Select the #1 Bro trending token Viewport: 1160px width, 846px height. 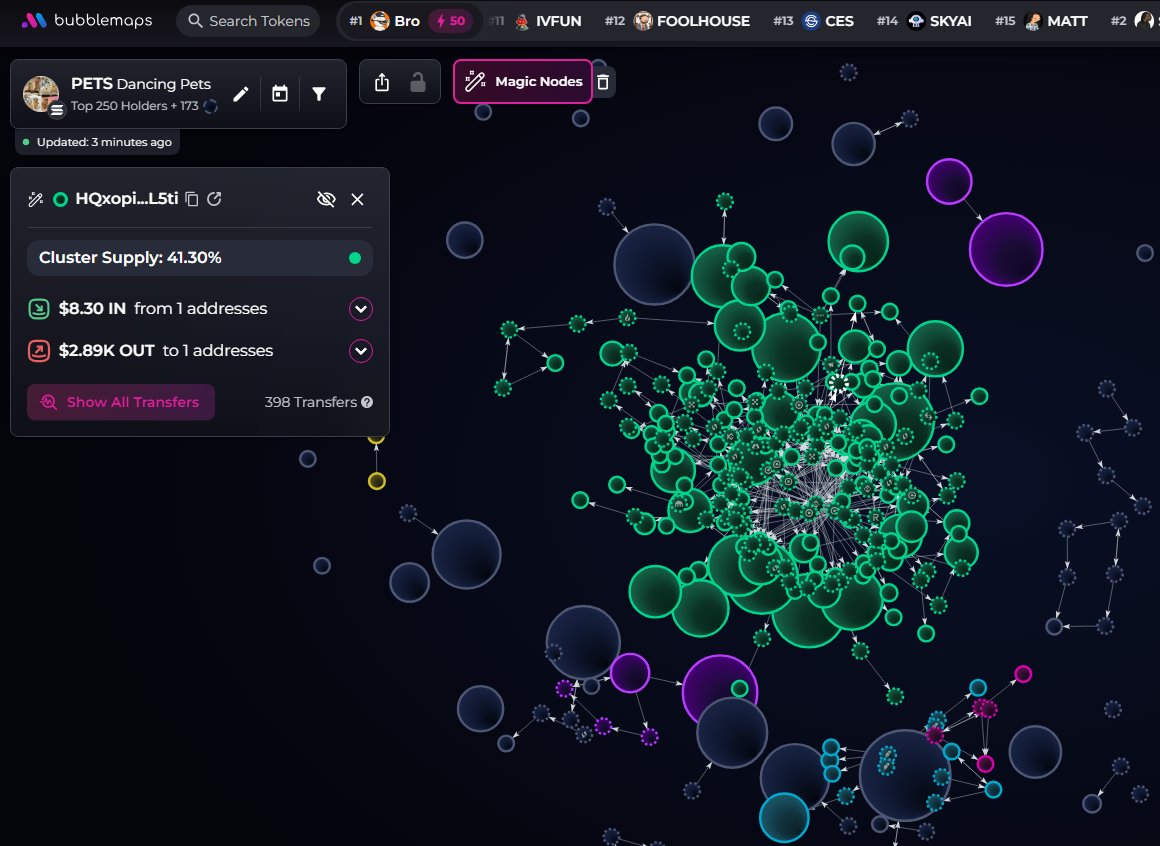(394, 21)
